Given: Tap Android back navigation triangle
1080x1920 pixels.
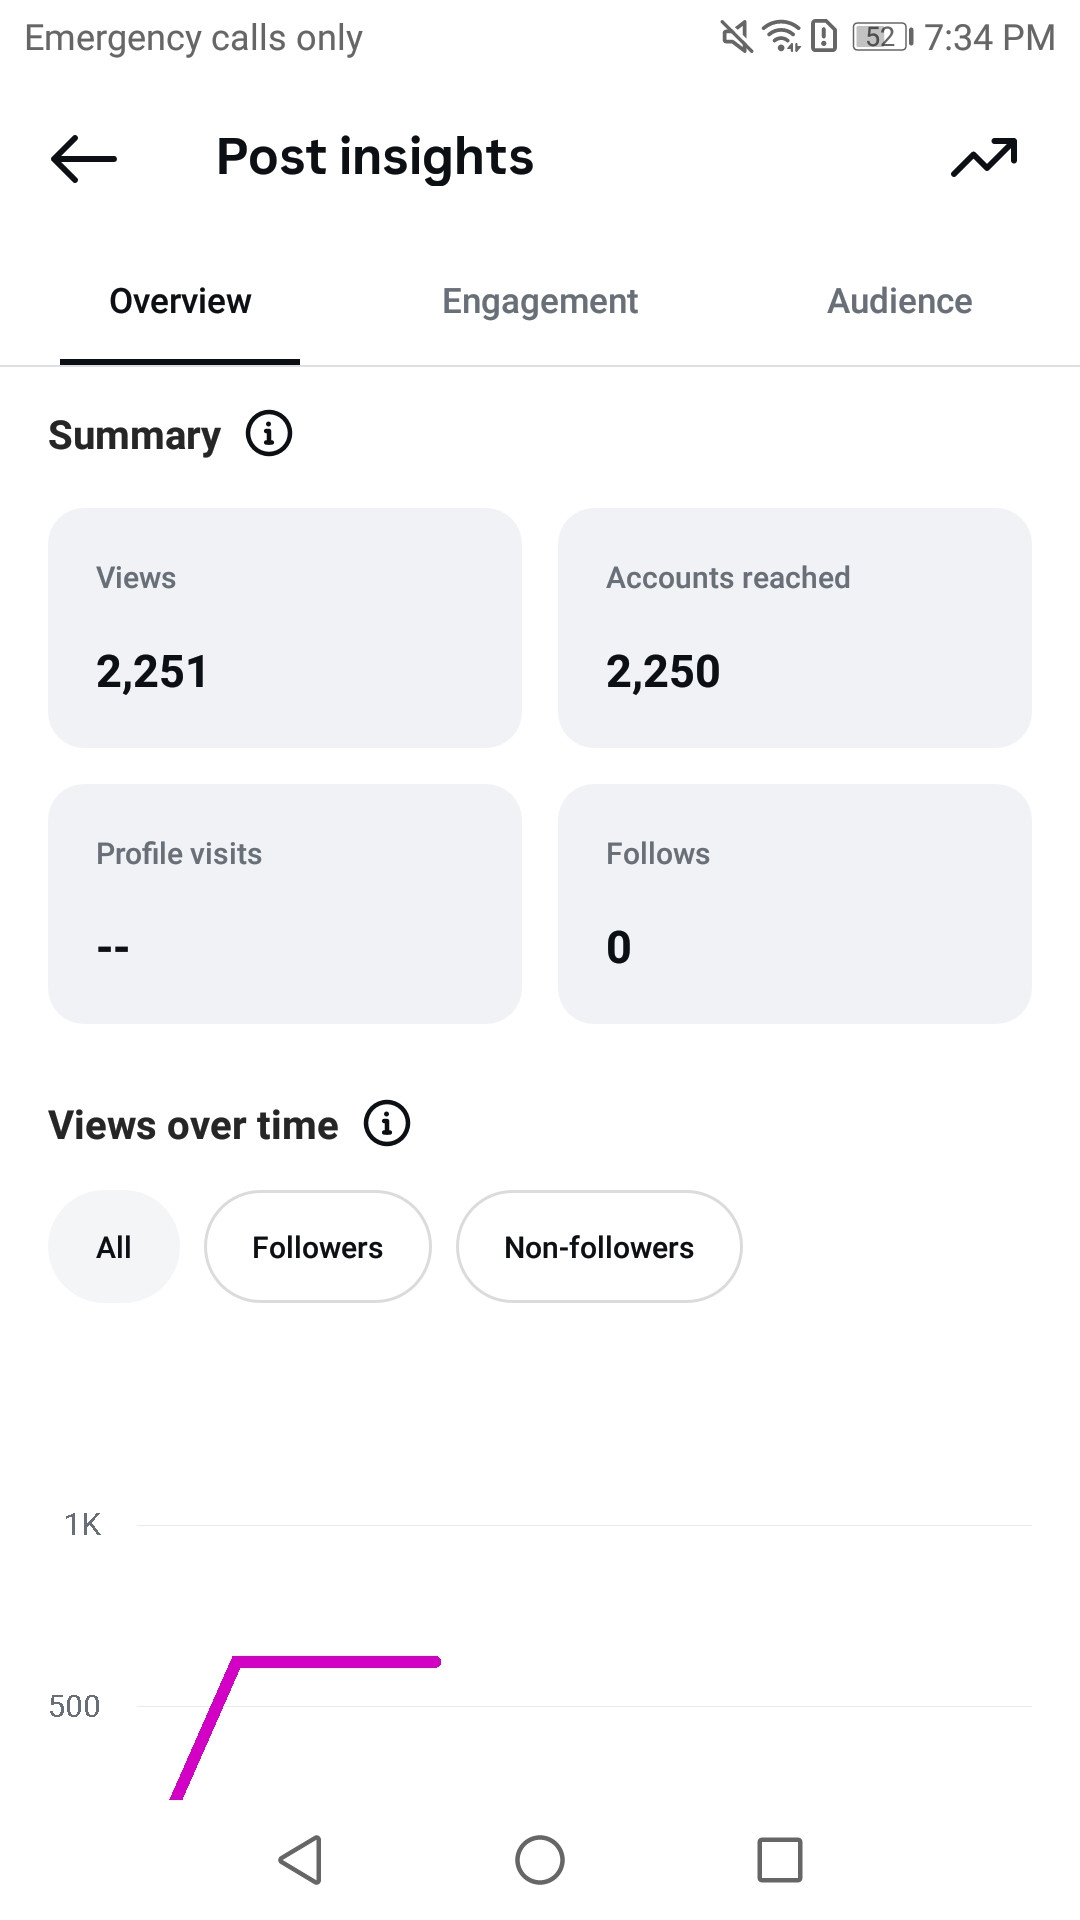Looking at the screenshot, I should [300, 1860].
